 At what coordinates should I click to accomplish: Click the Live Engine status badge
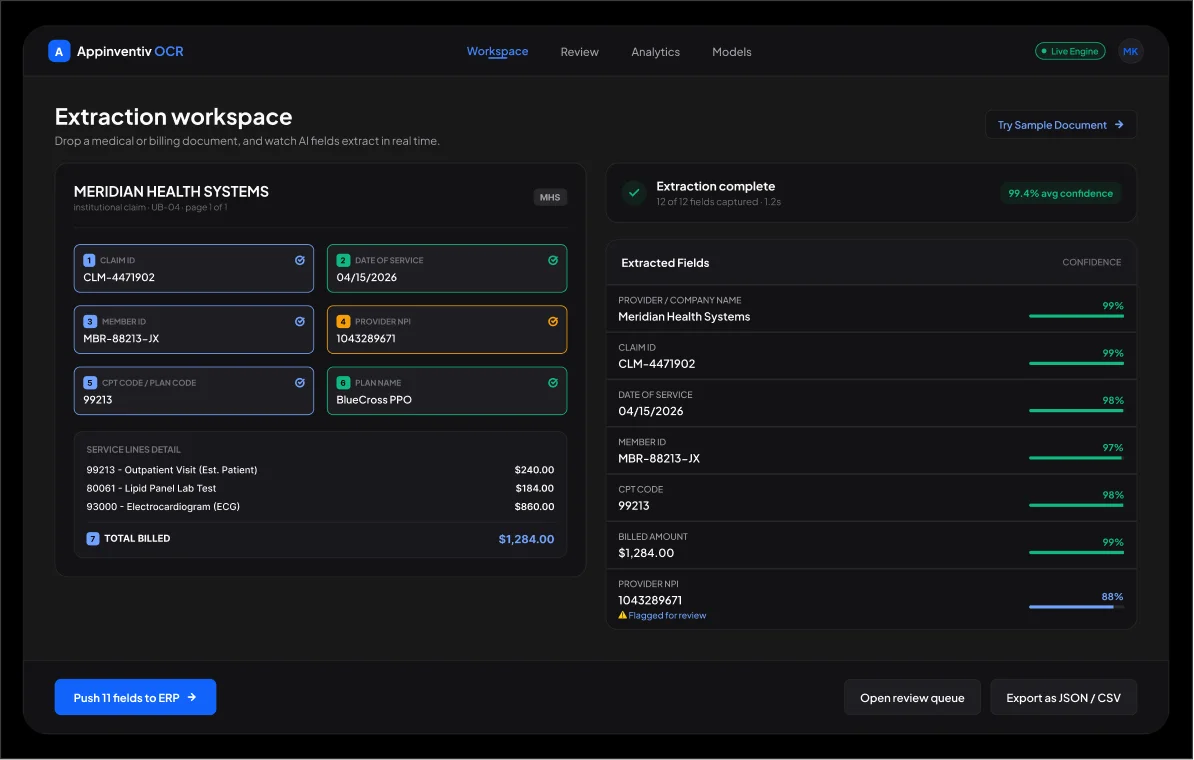[1070, 51]
